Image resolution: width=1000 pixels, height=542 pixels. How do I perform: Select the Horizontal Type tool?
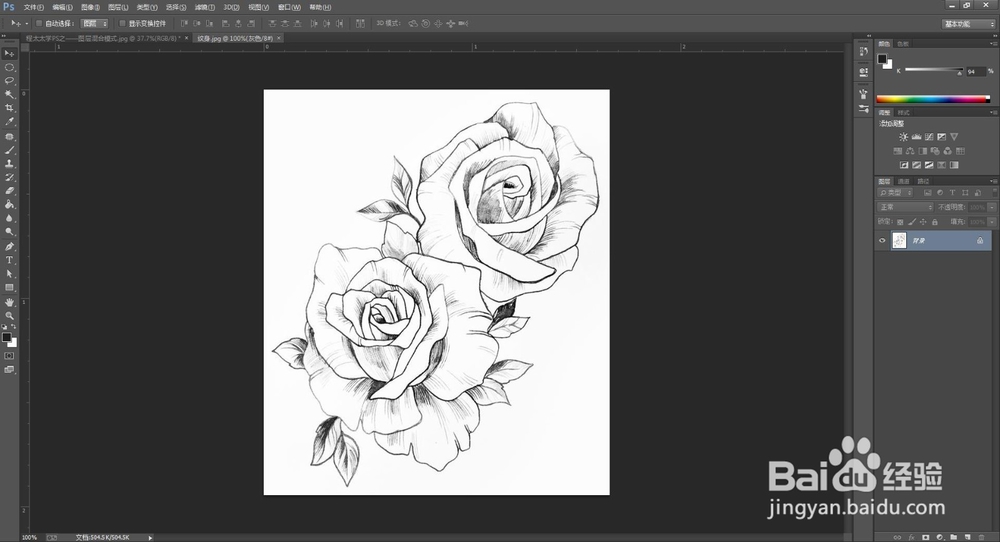9,260
